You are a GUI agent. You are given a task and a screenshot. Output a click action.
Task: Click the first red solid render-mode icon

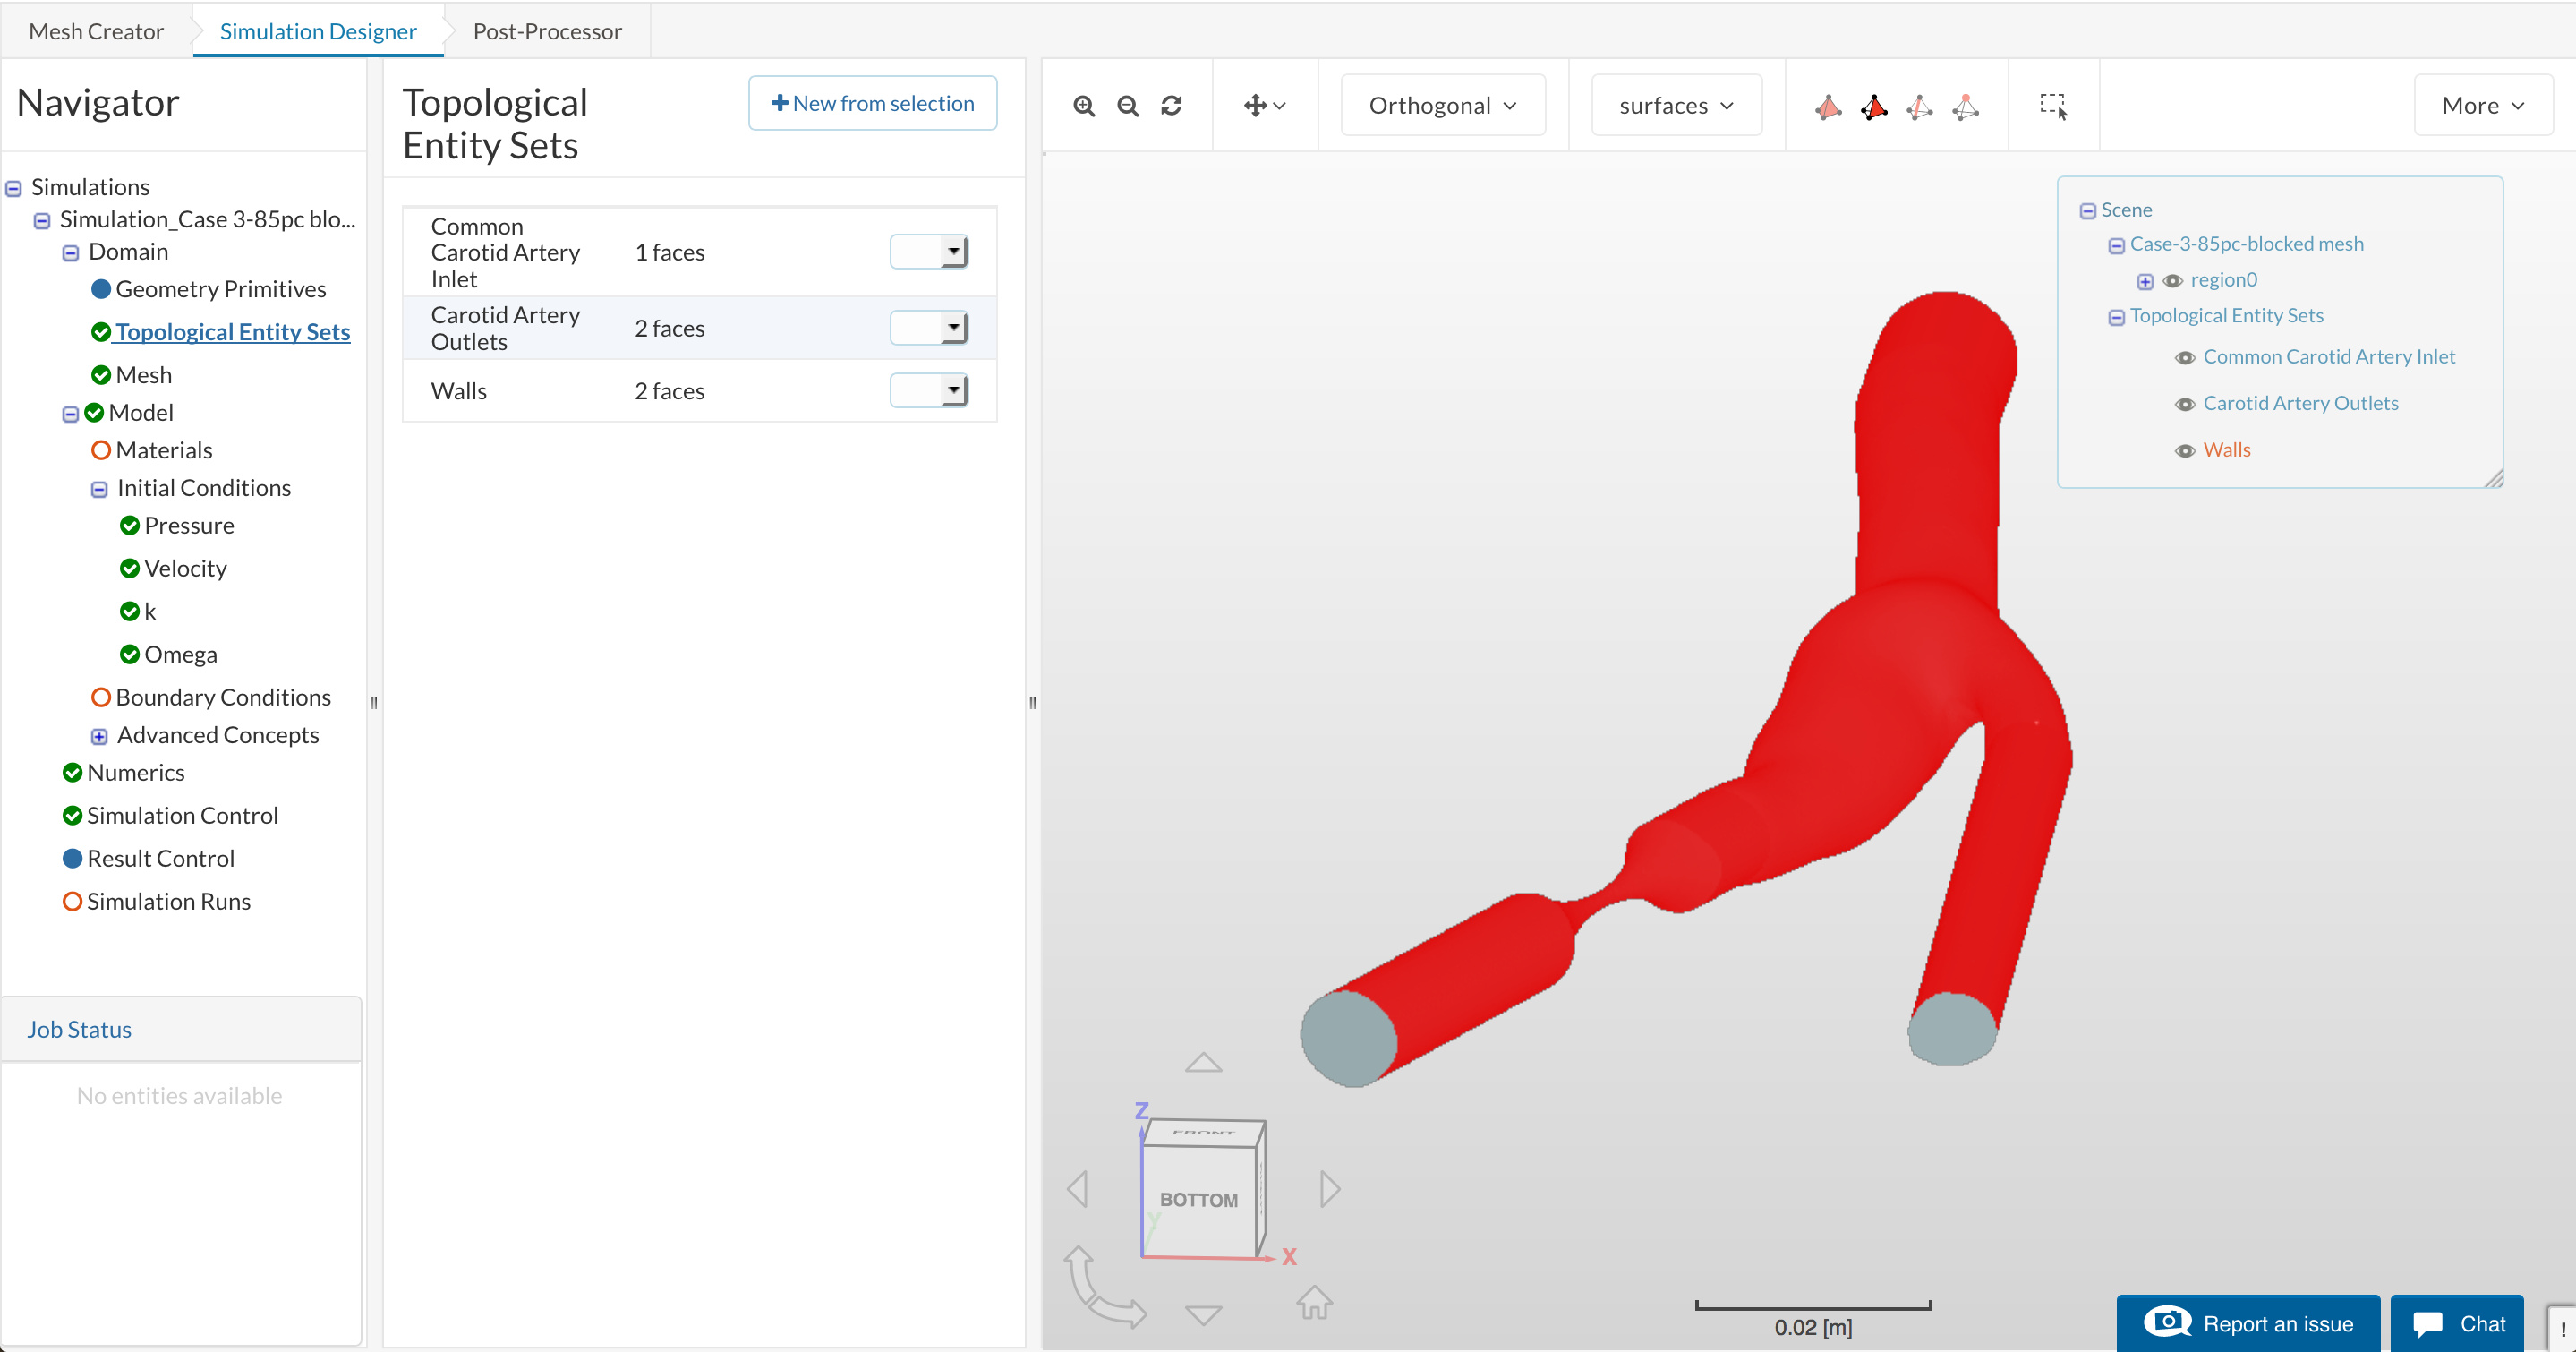click(x=1828, y=106)
